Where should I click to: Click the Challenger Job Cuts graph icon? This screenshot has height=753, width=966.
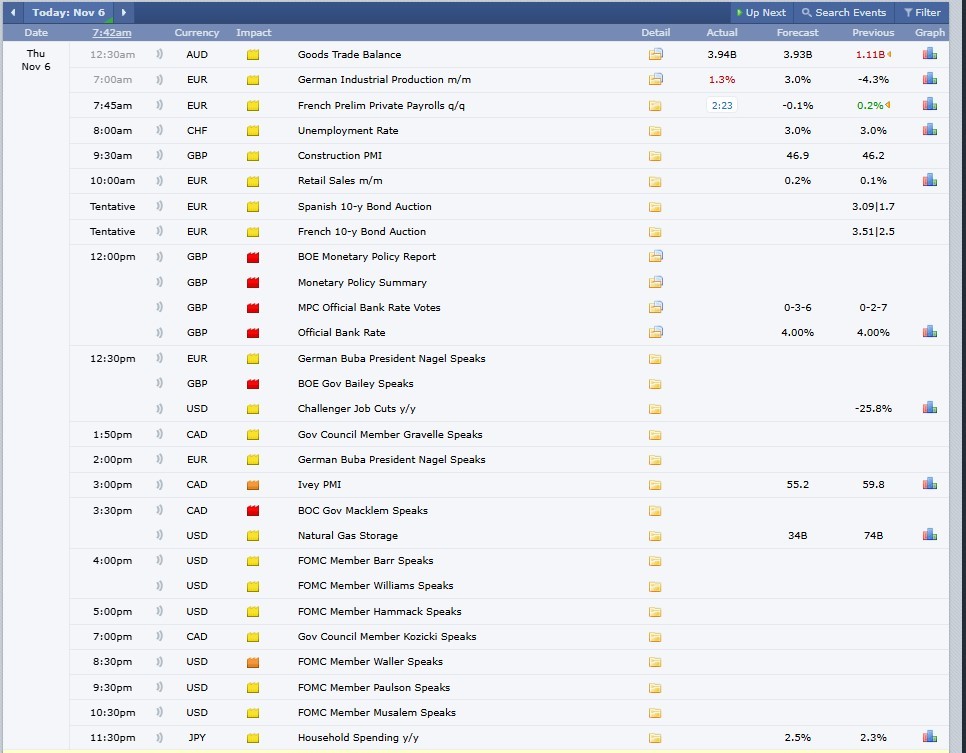point(929,408)
